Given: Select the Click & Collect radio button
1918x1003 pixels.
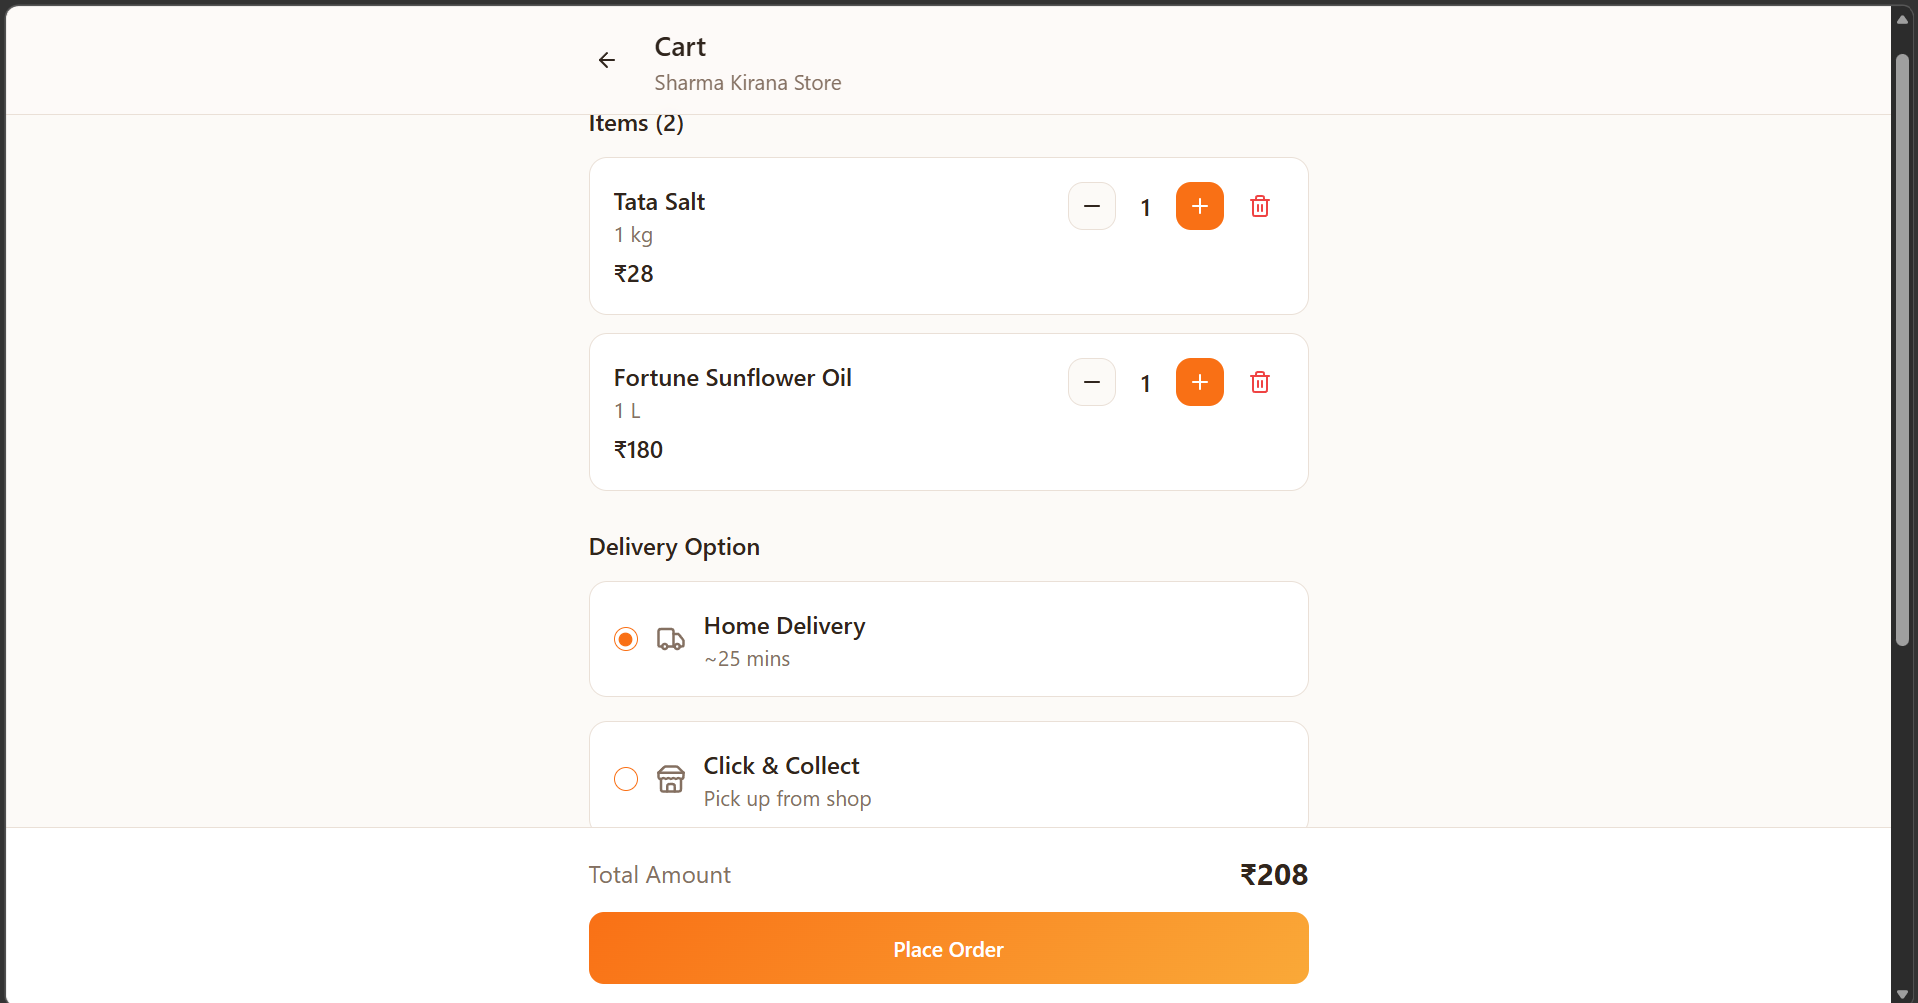Looking at the screenshot, I should click(x=626, y=779).
